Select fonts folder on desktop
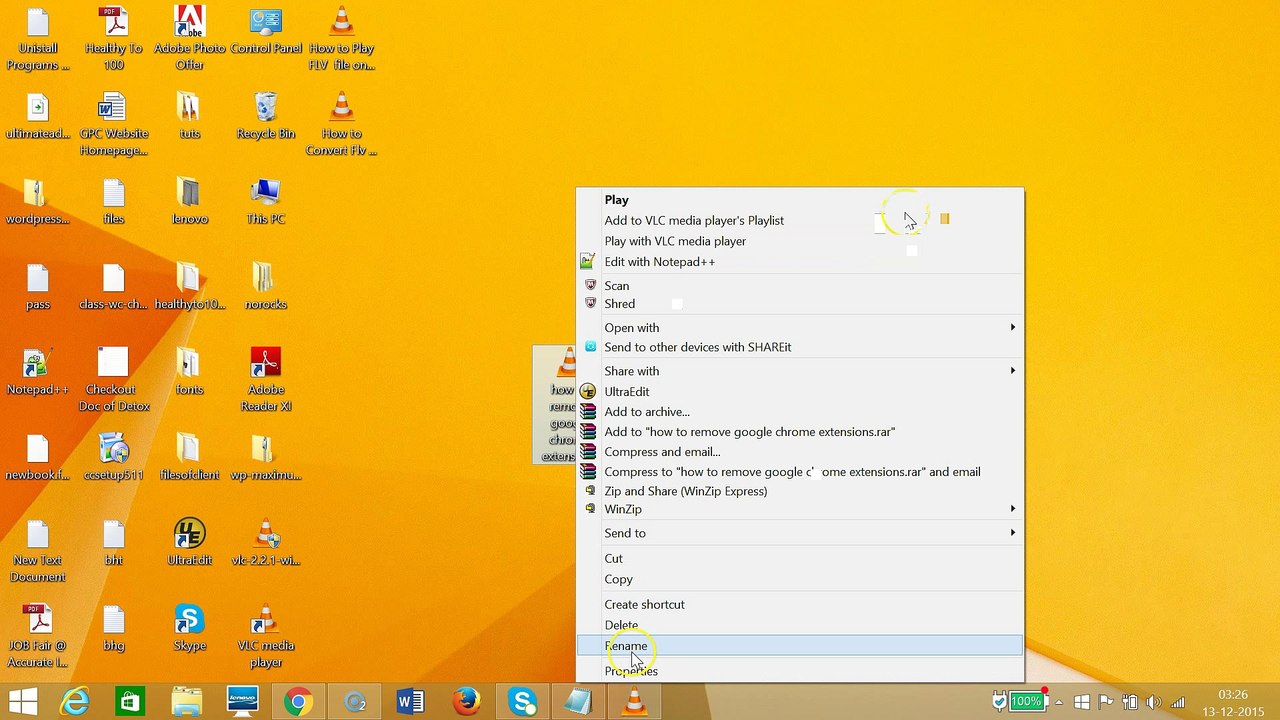Screen dimensions: 1280x720 pos(189,372)
